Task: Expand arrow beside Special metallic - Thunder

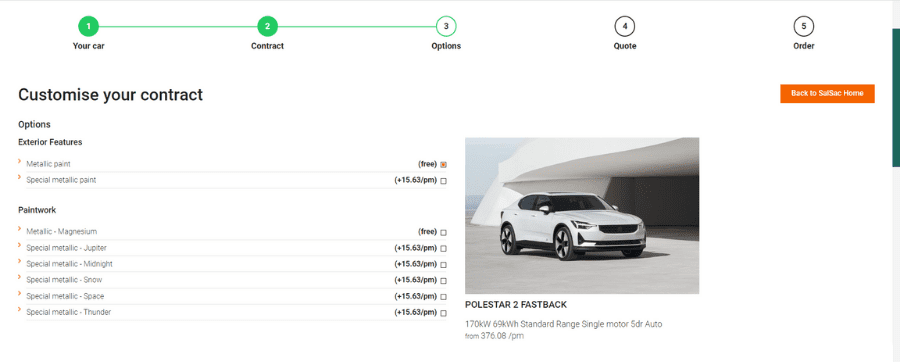Action: 20,309
